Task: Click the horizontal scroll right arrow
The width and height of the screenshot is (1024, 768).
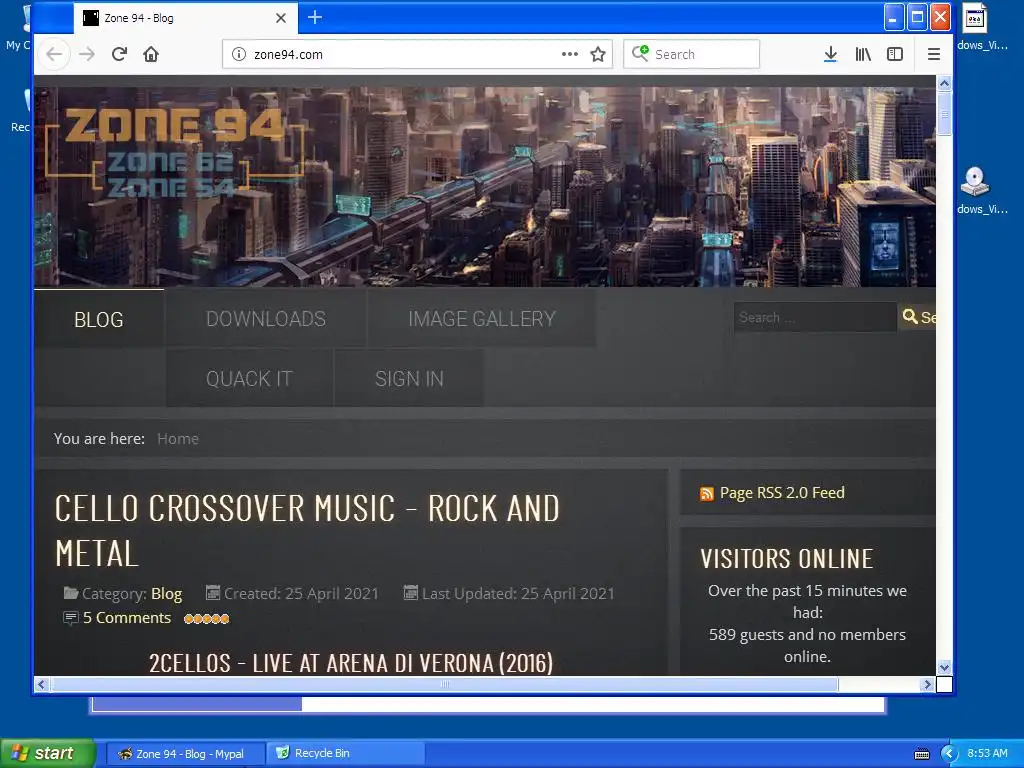Action: [x=927, y=684]
